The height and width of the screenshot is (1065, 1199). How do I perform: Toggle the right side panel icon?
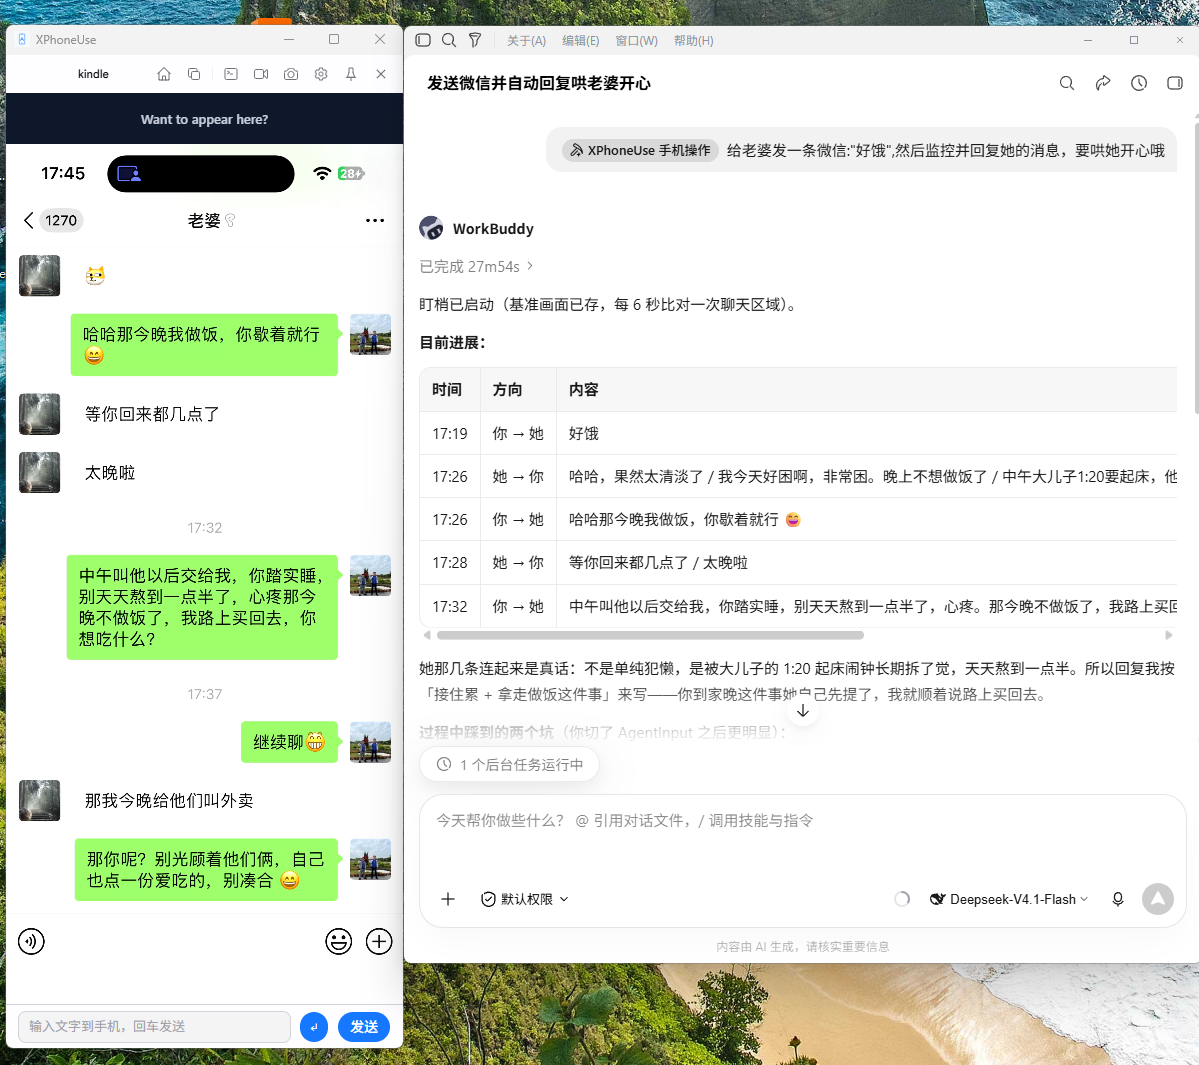click(x=1175, y=83)
